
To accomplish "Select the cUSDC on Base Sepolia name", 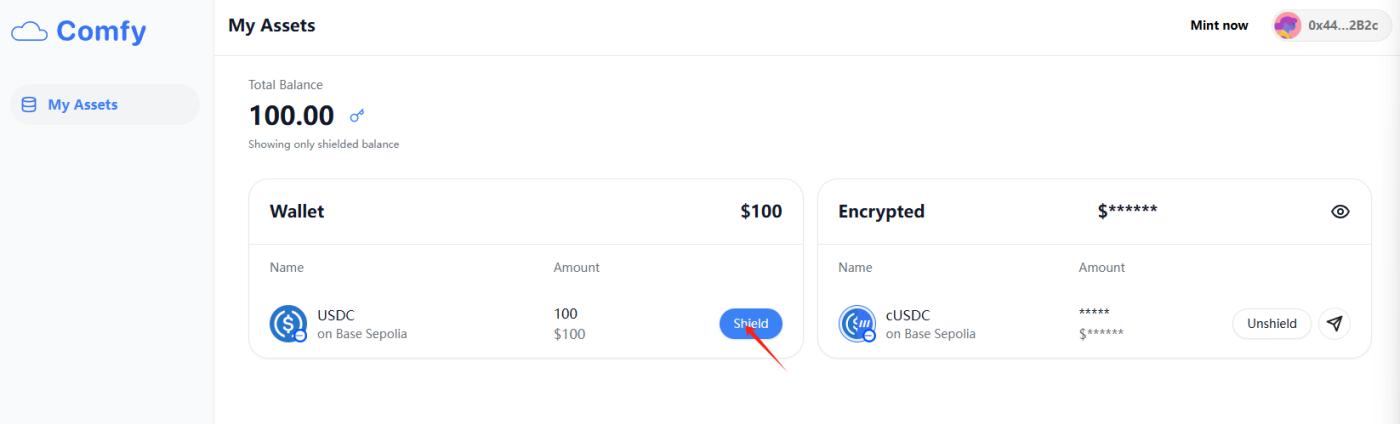I will (930, 324).
